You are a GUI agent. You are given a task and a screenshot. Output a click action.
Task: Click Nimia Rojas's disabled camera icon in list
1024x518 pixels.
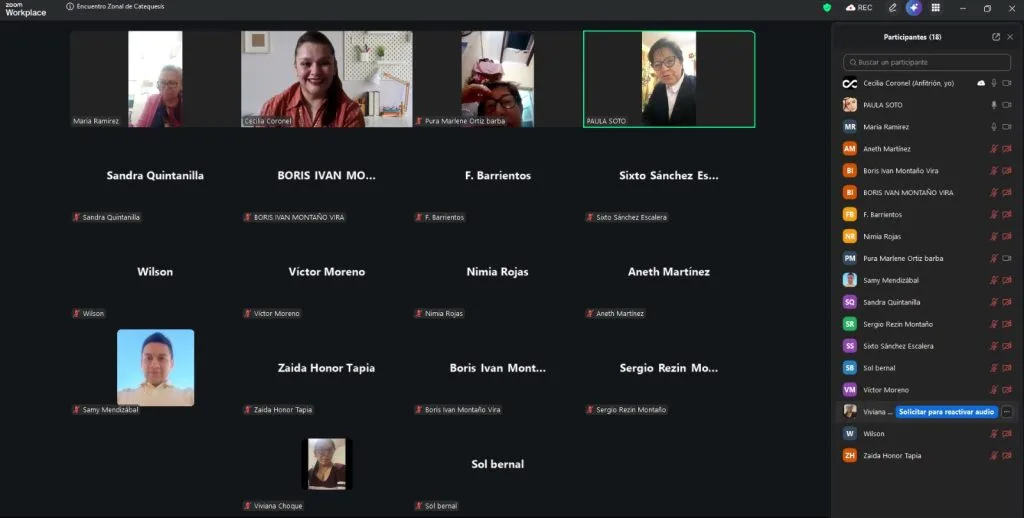pos(1007,236)
